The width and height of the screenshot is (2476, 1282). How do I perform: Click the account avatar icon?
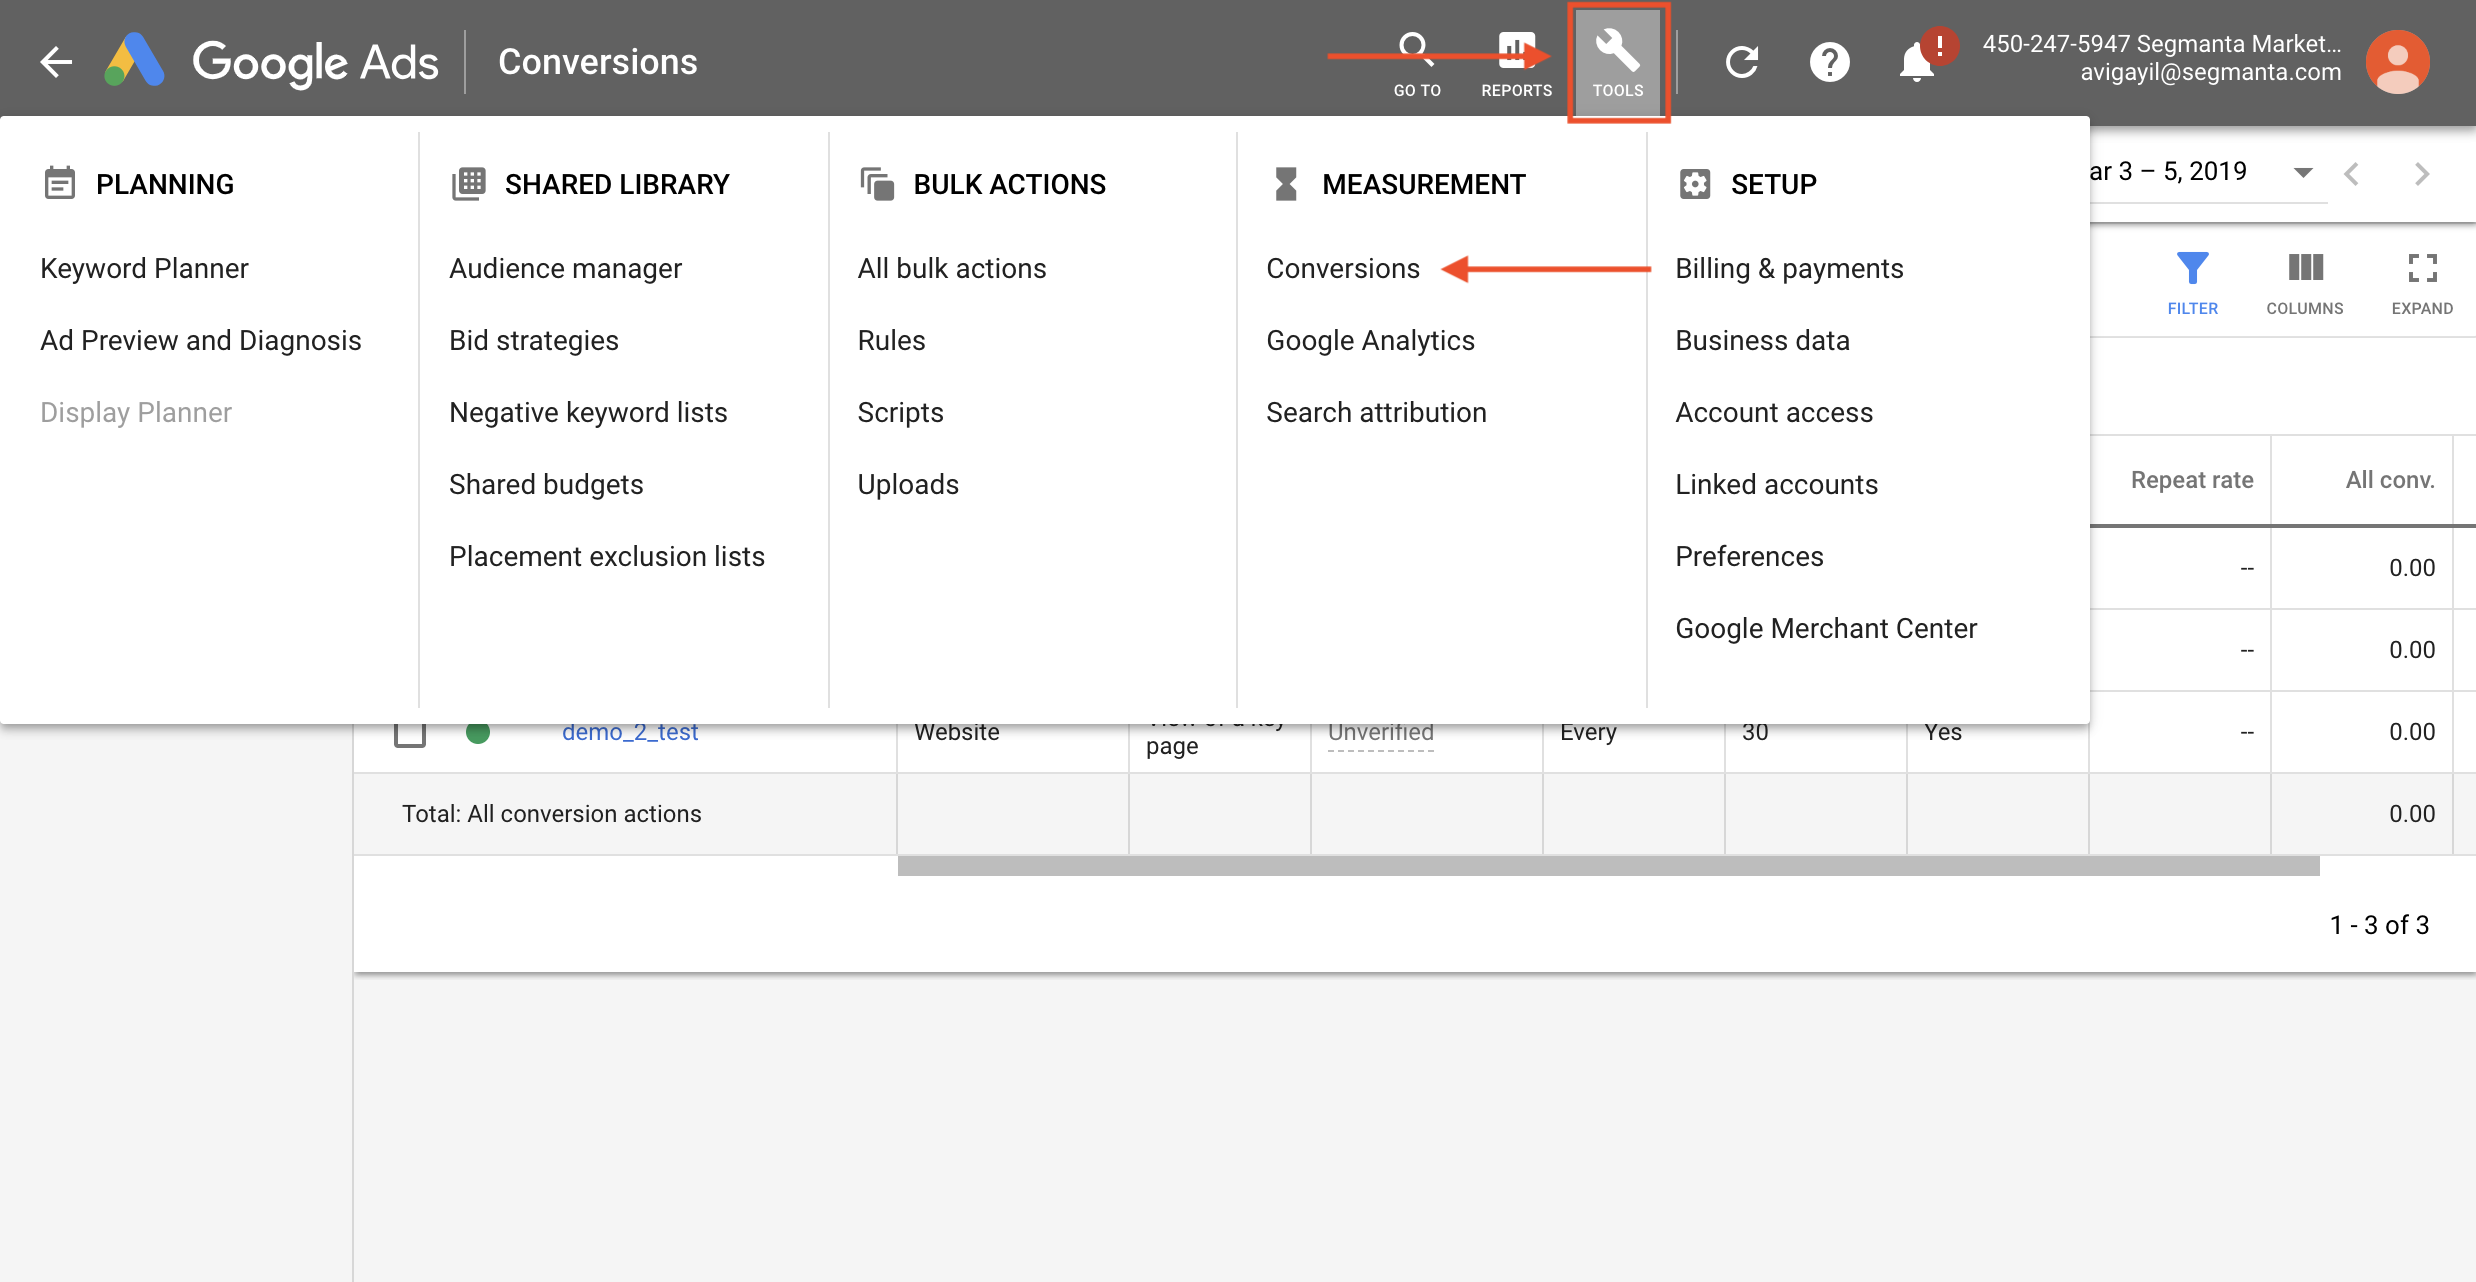2397,62
